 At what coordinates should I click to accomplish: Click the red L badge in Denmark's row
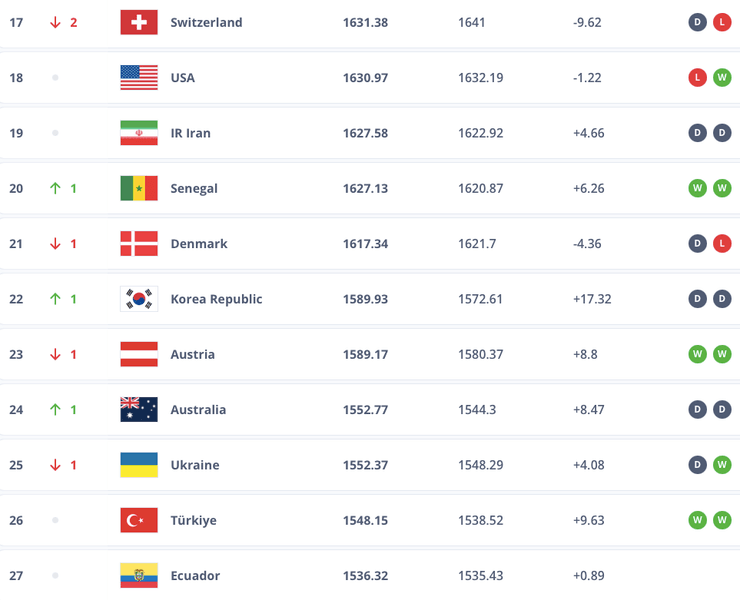[x=722, y=243]
